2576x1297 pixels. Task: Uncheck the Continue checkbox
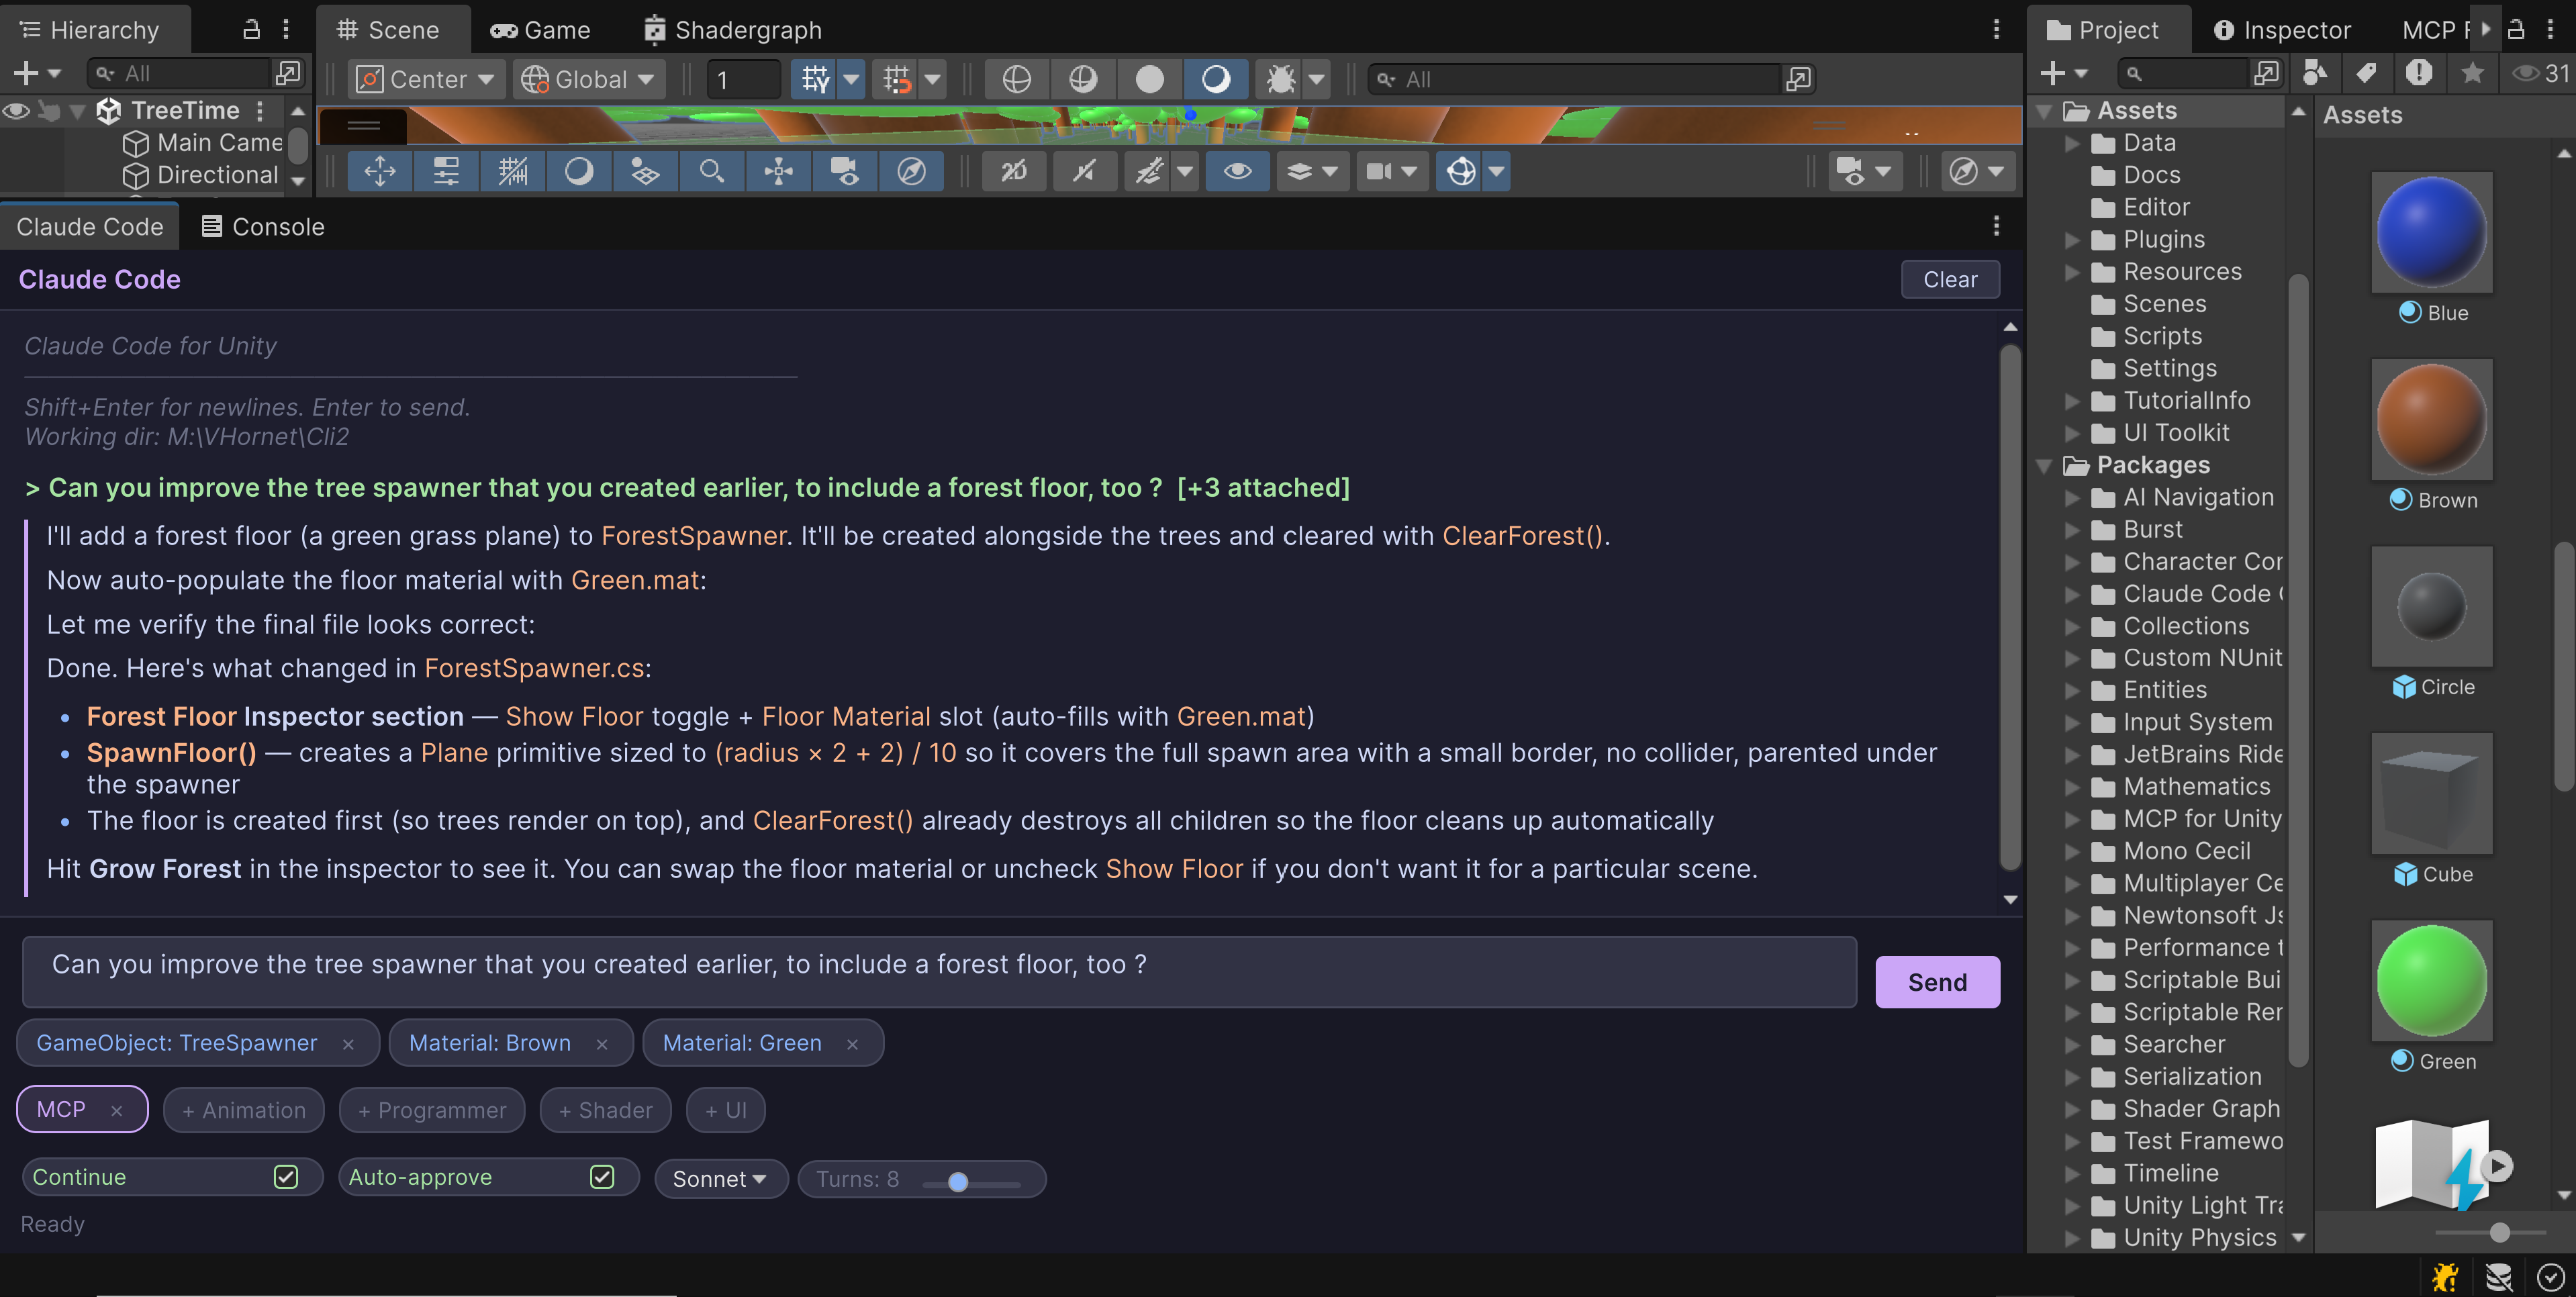pyautogui.click(x=287, y=1177)
